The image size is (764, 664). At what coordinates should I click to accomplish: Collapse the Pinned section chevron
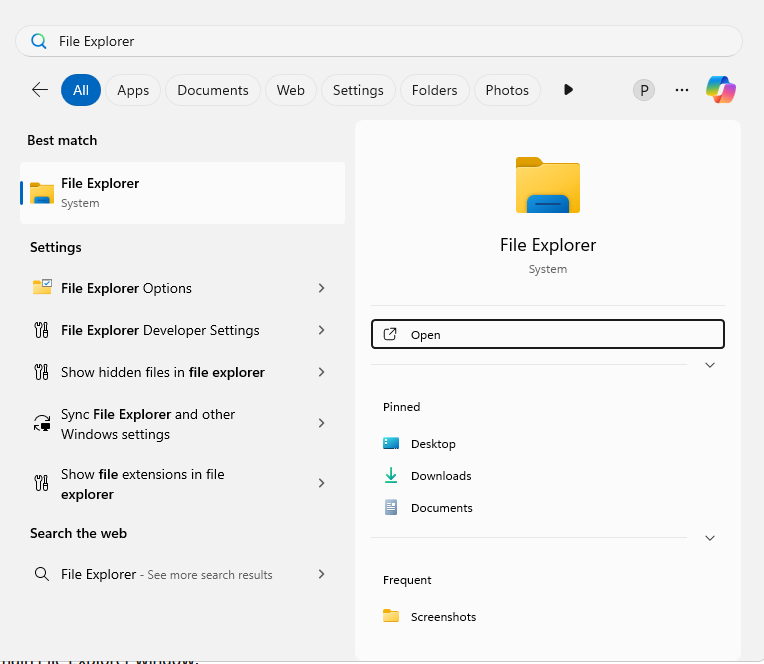(710, 538)
